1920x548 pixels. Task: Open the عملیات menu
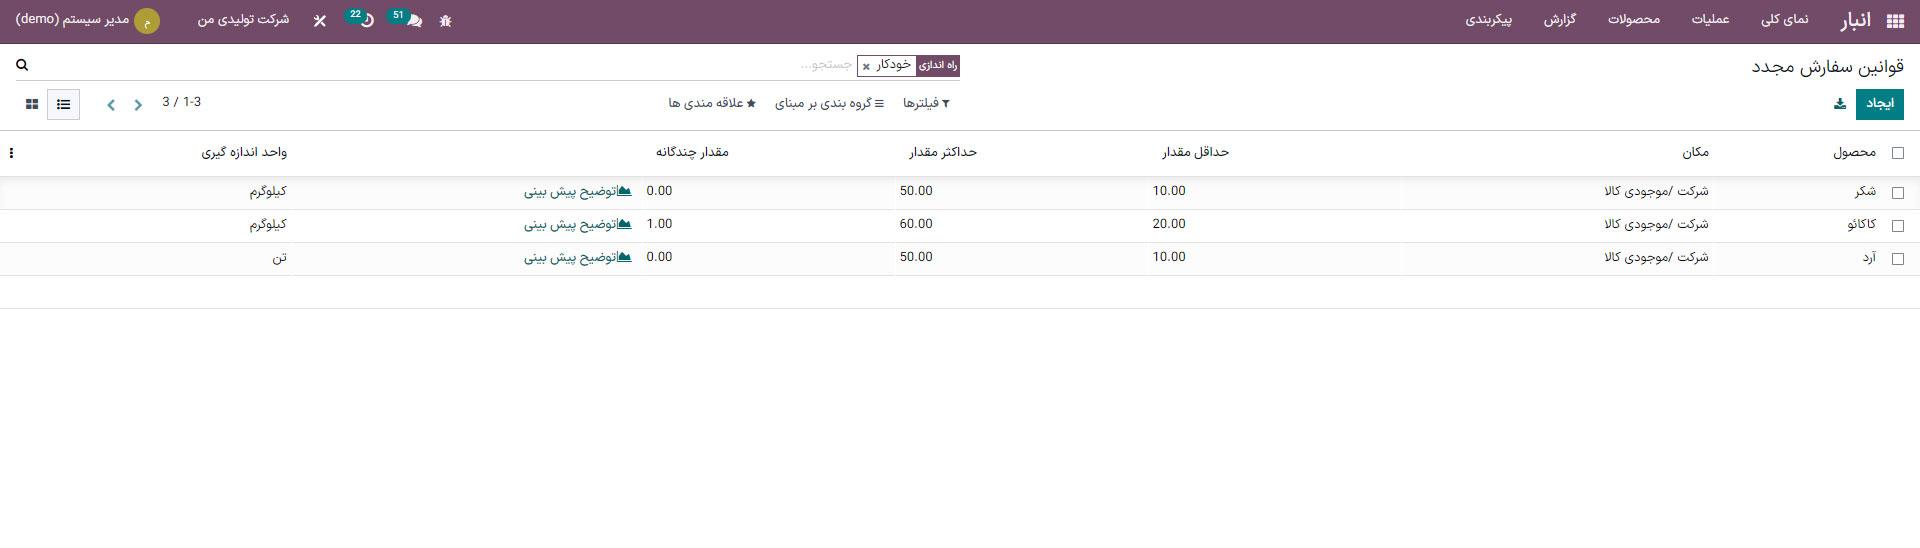coord(1710,20)
